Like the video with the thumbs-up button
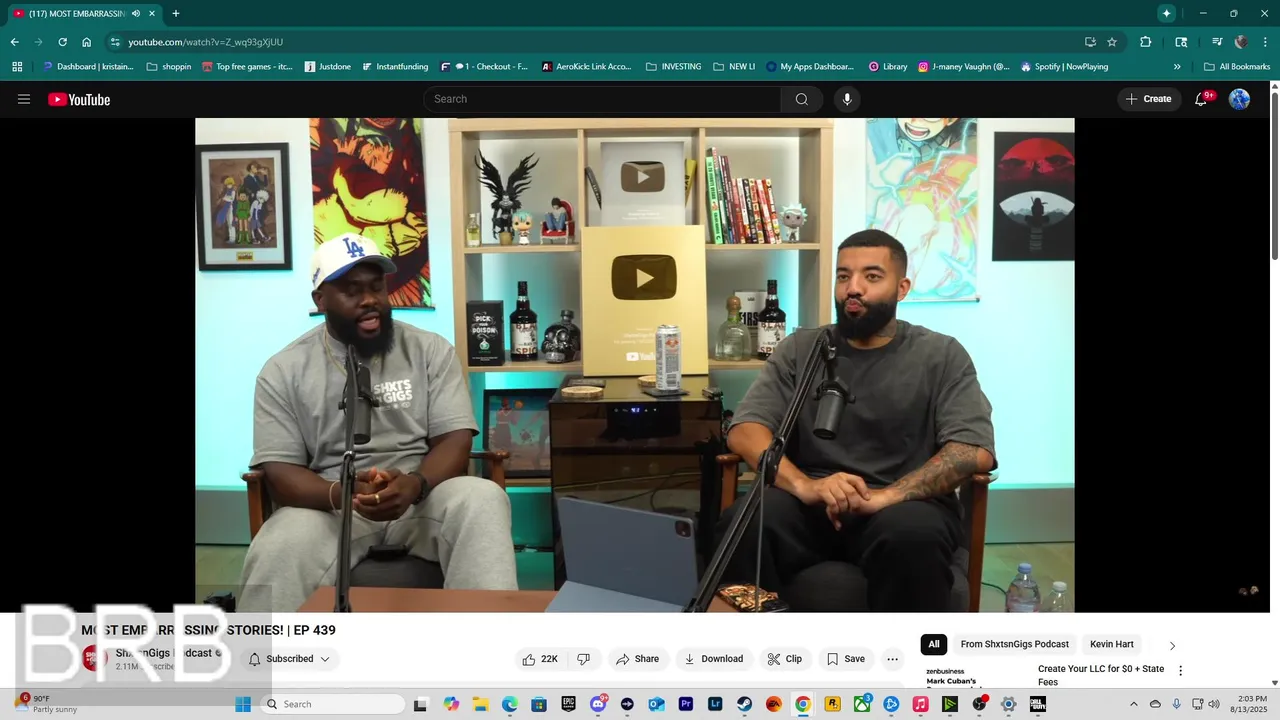Screen dimensions: 1280x720 coord(540,659)
